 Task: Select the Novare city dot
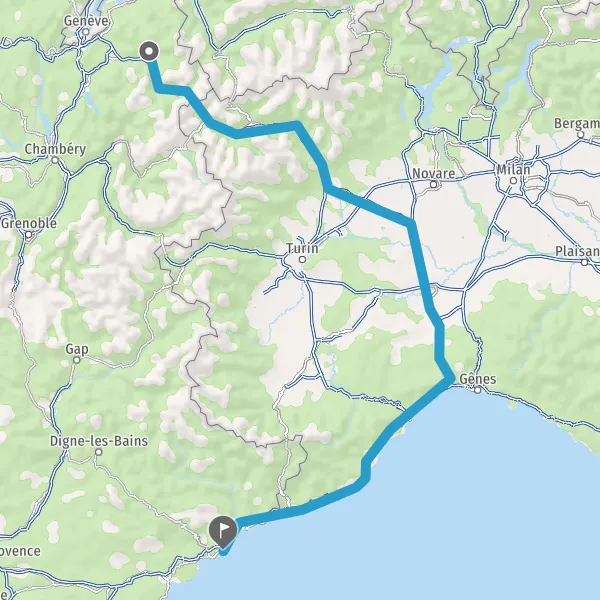pyautogui.click(x=433, y=185)
